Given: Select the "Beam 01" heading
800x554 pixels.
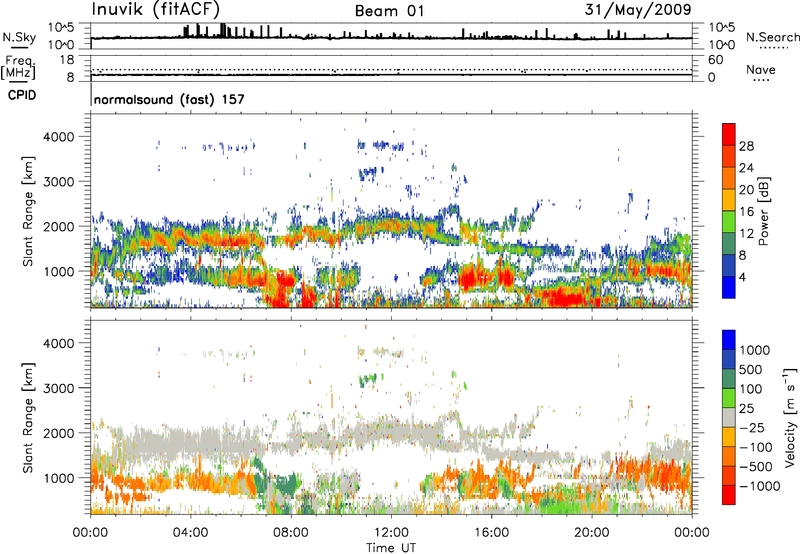Looking at the screenshot, I should coord(390,11).
